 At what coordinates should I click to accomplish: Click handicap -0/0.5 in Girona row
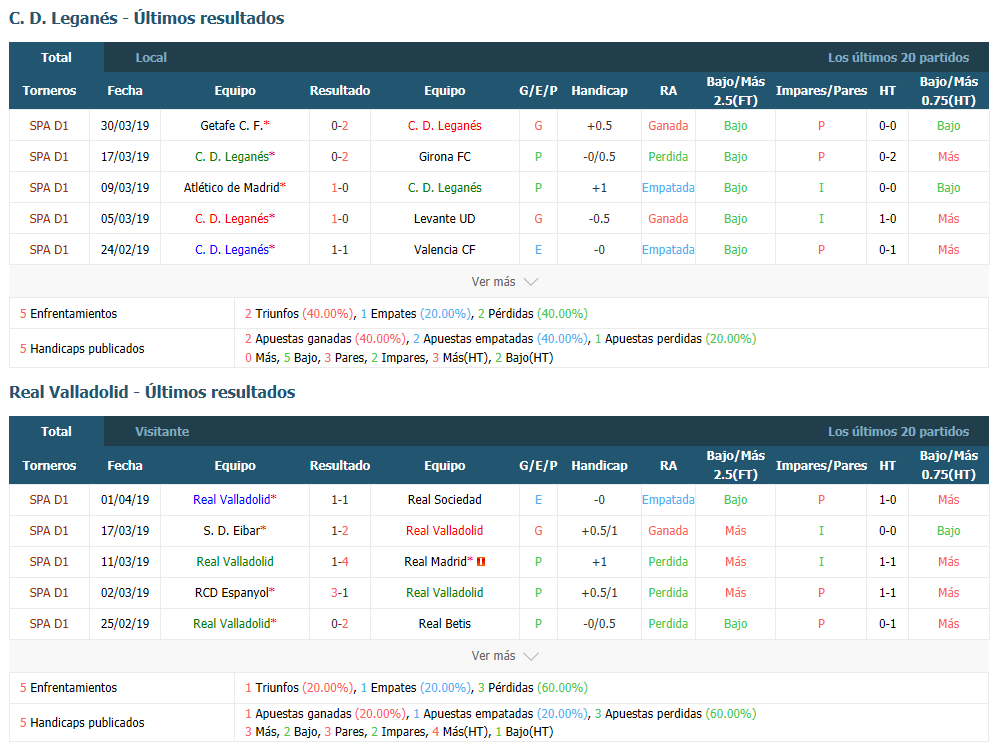599,157
